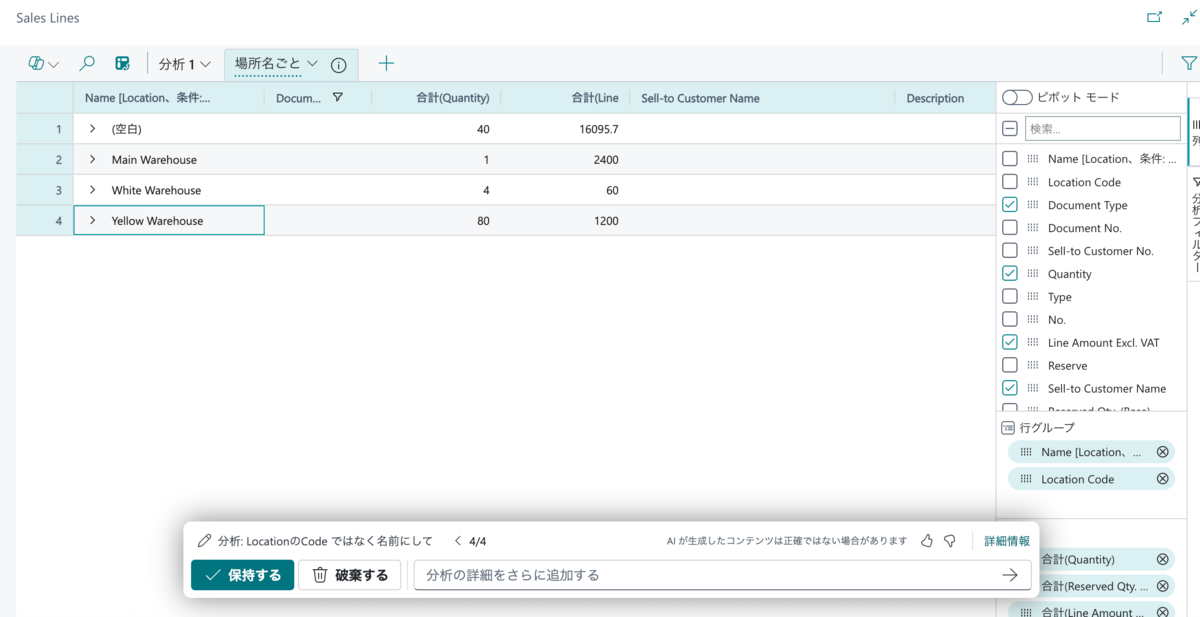Click thumbs down feedback icon
The image size is (1200, 617).
coord(950,541)
